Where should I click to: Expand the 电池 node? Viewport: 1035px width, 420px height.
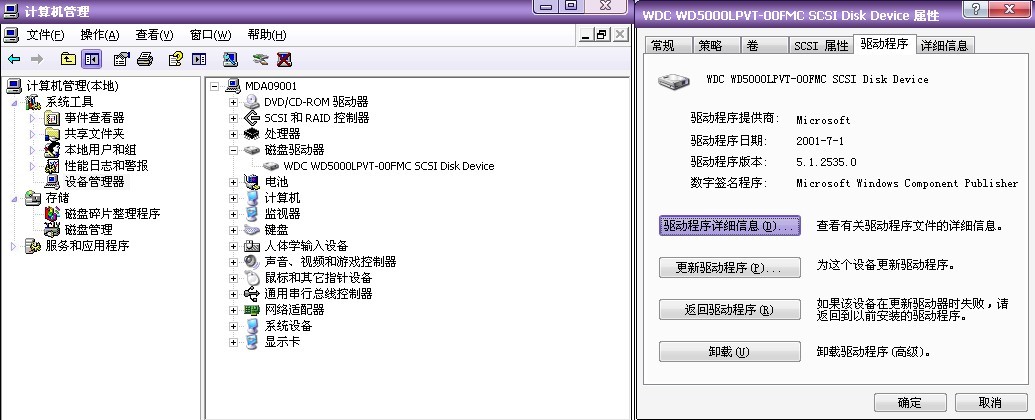pos(233,182)
